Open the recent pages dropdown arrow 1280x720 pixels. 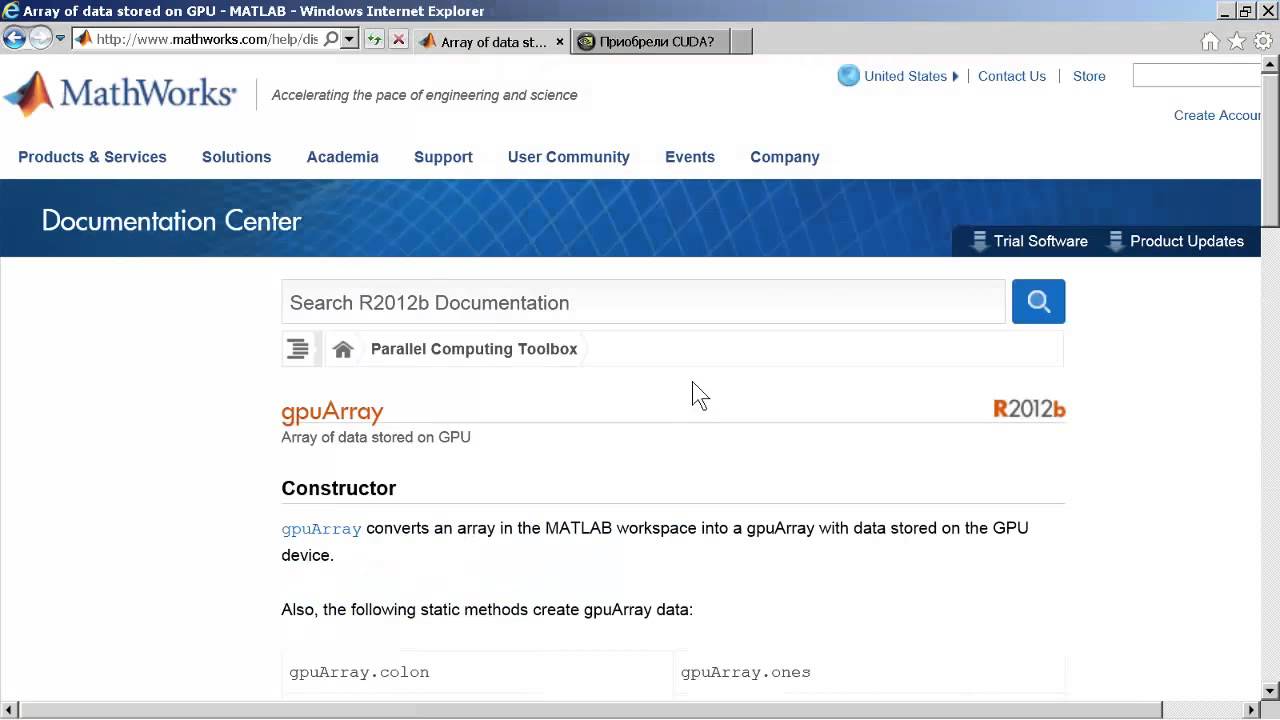(x=61, y=39)
